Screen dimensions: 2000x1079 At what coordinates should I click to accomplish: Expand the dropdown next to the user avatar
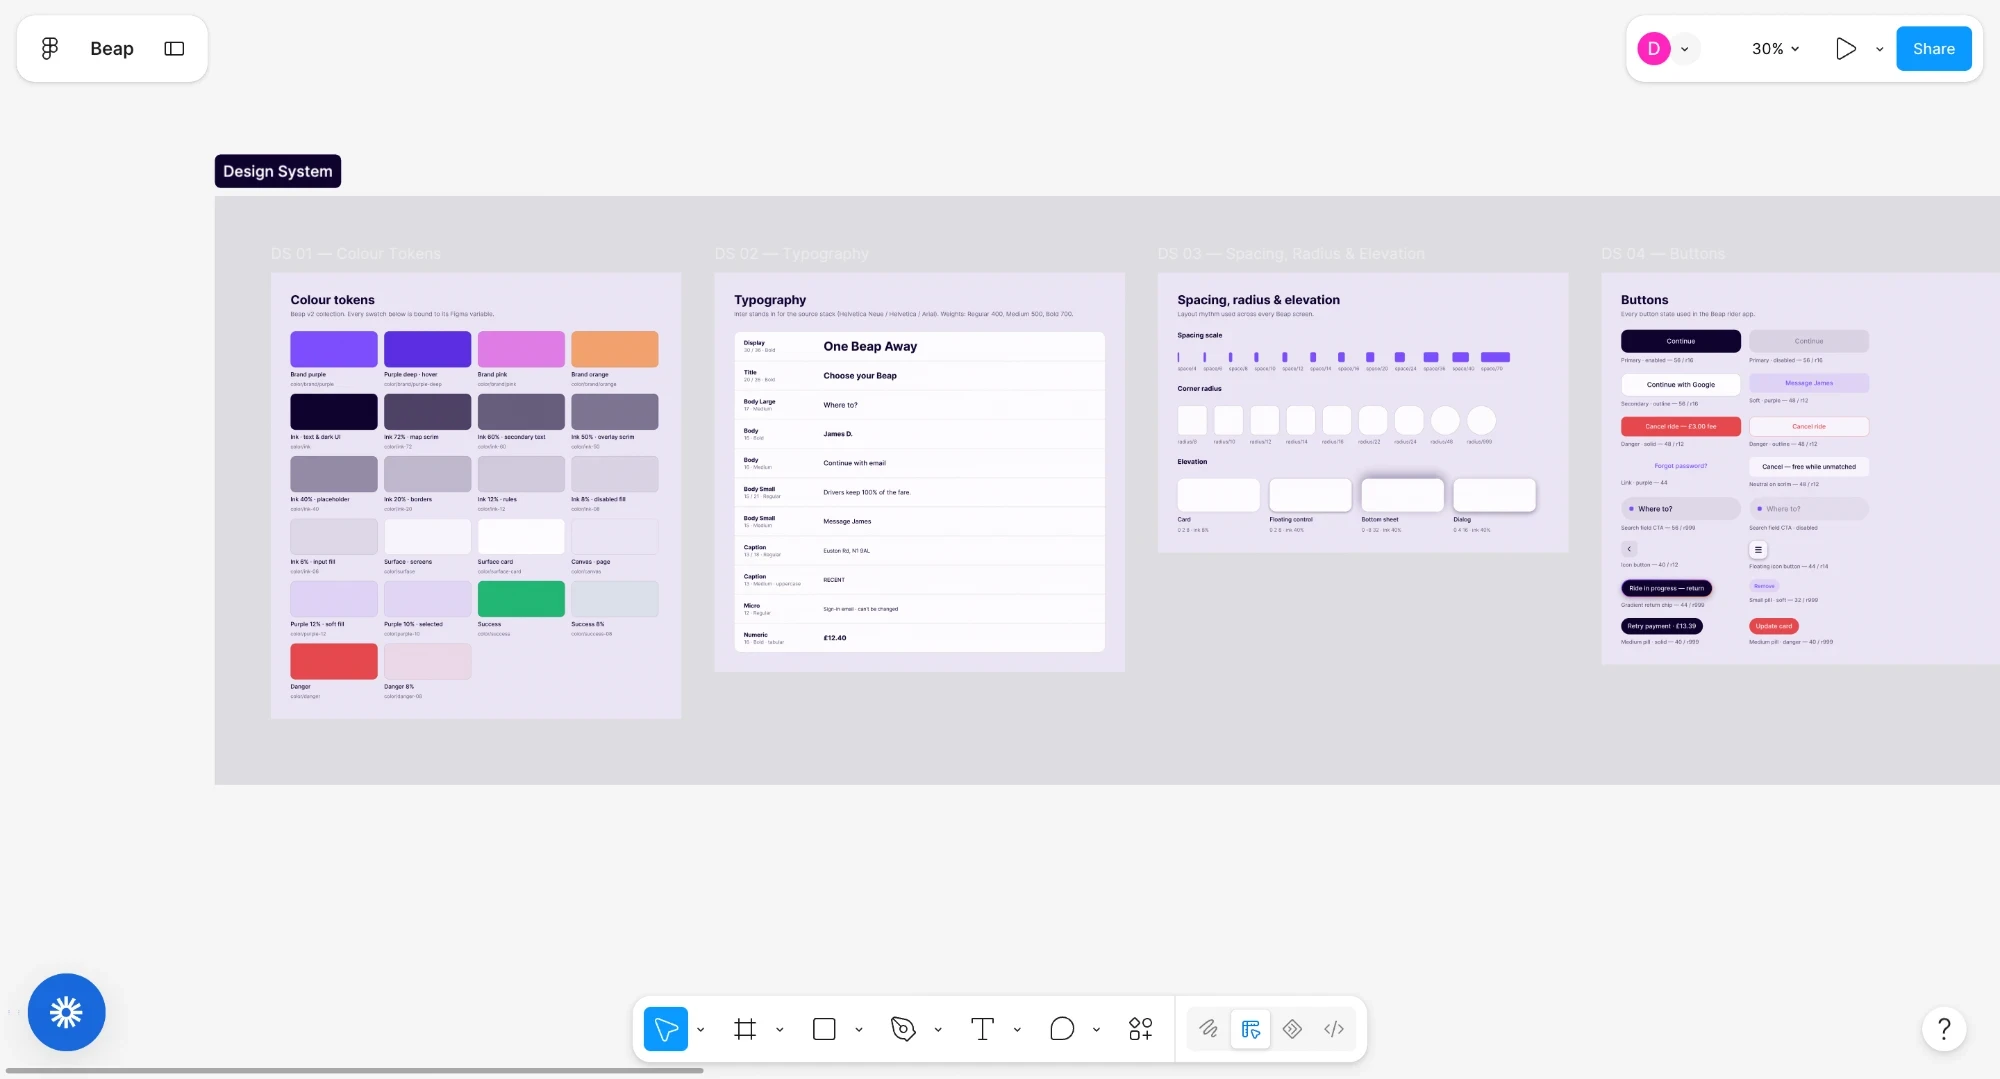tap(1685, 49)
